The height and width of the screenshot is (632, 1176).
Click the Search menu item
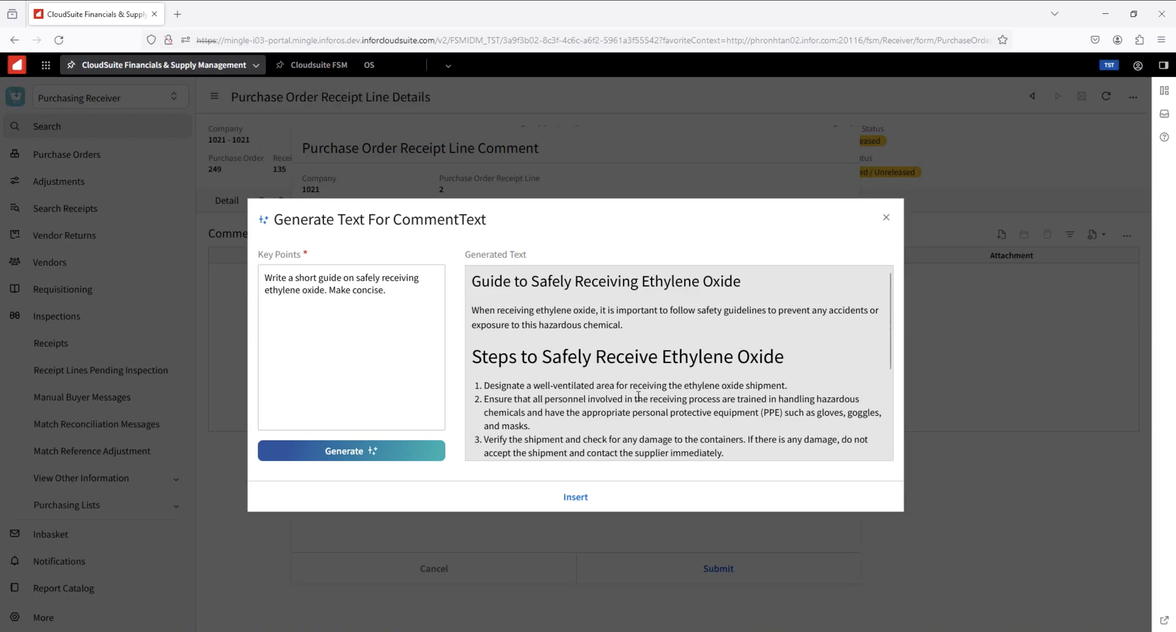[x=98, y=126]
